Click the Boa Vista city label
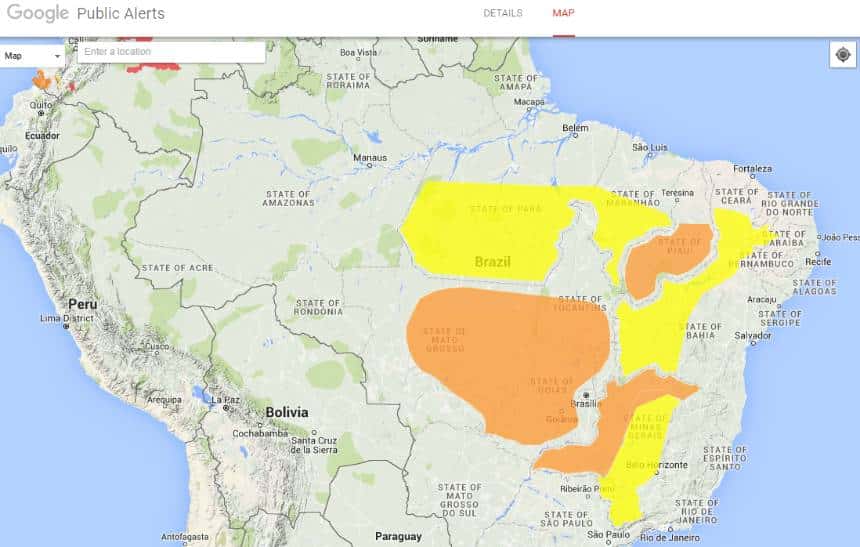The image size is (860, 547). click(x=358, y=53)
